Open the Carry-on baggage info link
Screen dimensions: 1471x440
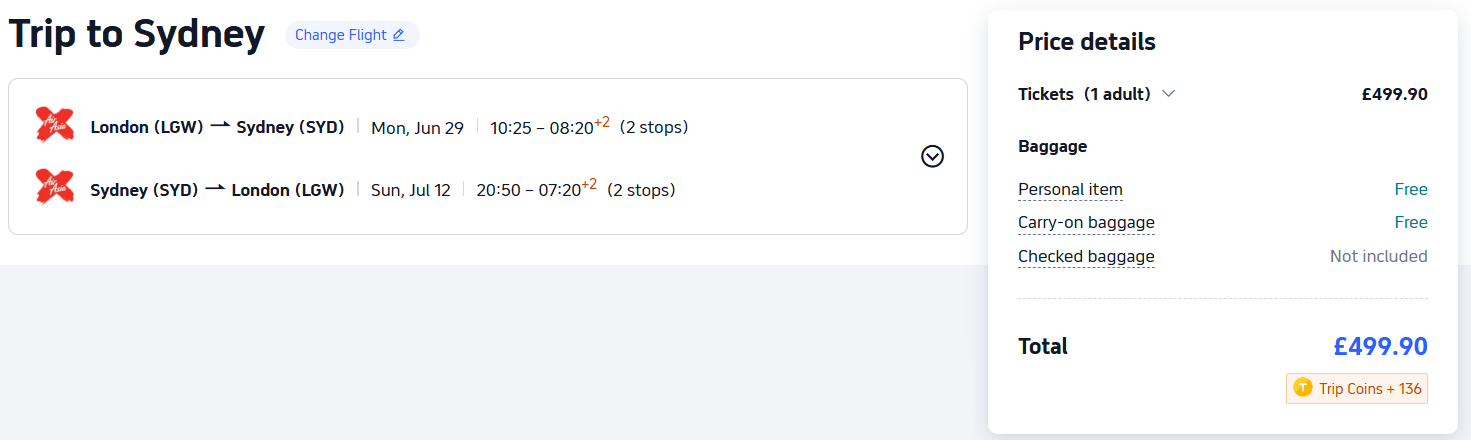[1086, 222]
